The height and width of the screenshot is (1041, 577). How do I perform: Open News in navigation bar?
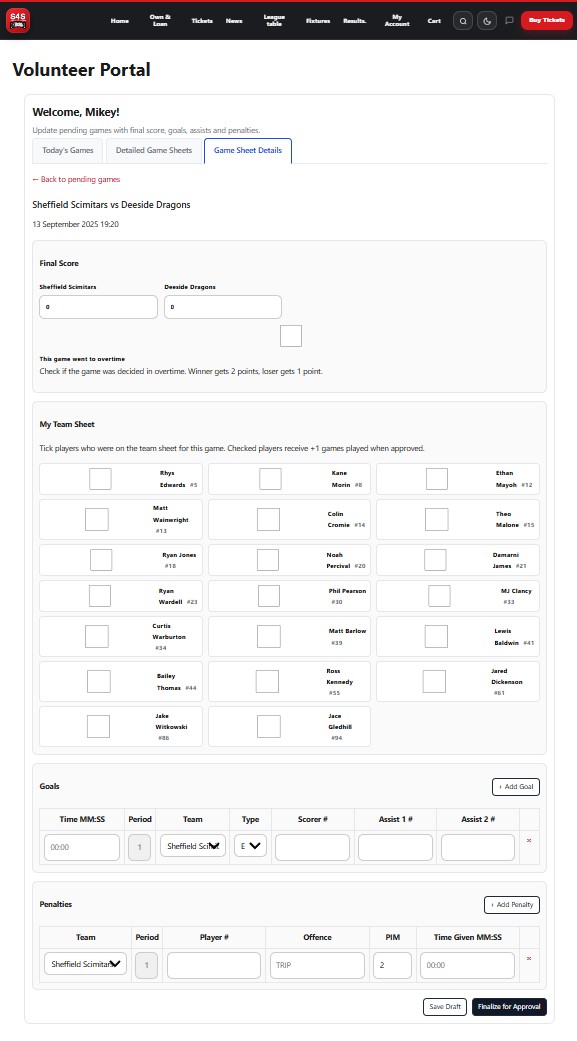point(234,21)
